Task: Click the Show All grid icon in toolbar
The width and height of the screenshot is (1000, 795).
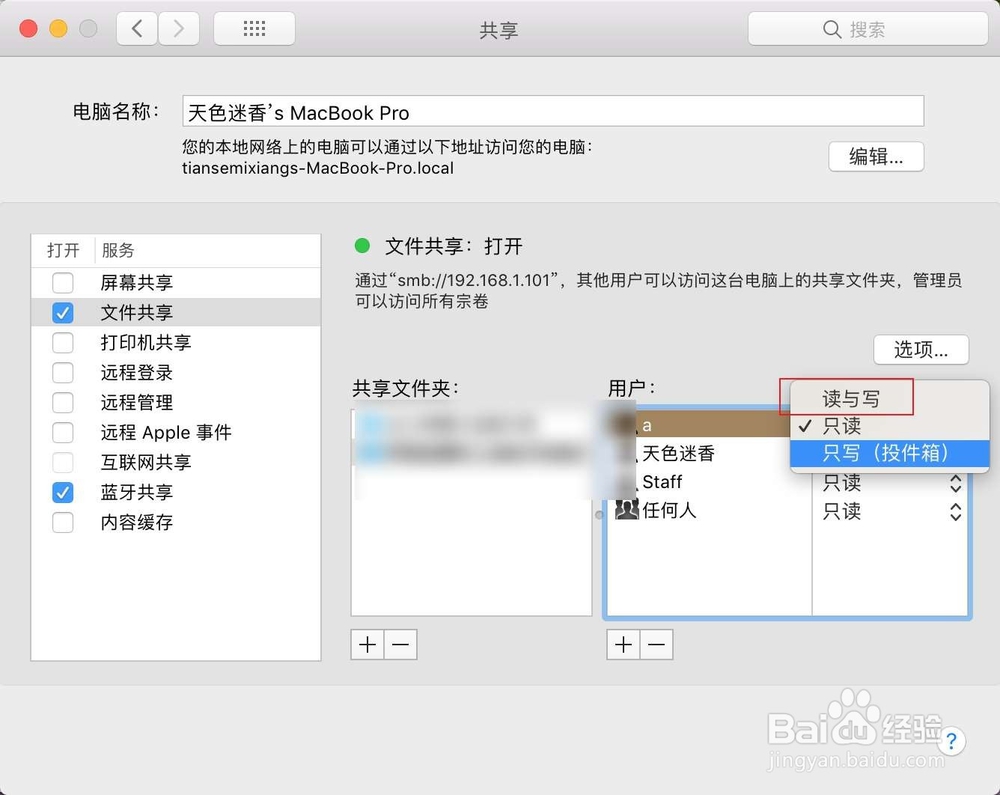Action: click(253, 28)
